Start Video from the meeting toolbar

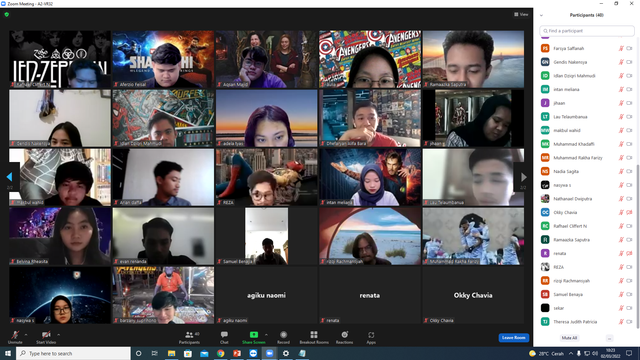[46, 337]
